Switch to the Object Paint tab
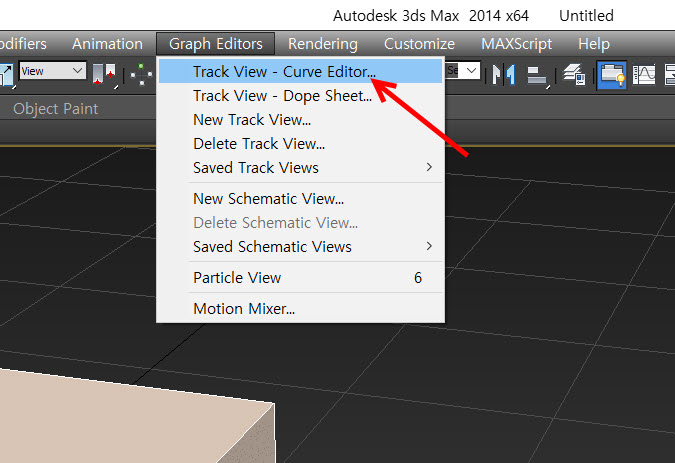Viewport: 675px width, 463px height. point(56,109)
